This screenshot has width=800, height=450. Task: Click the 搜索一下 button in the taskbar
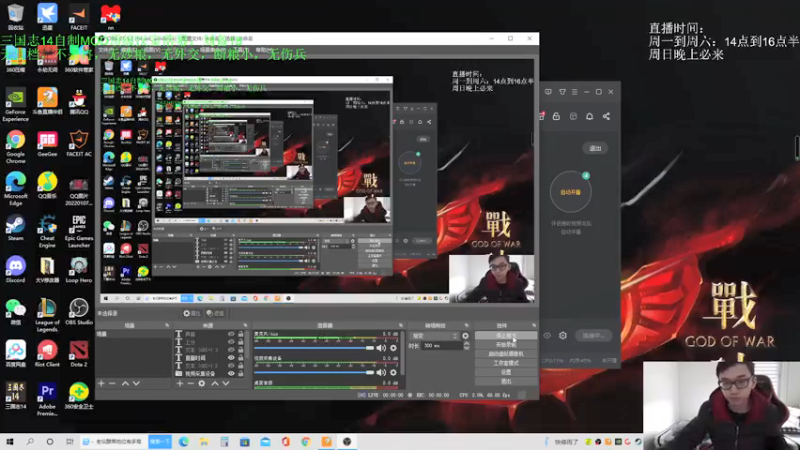160,442
